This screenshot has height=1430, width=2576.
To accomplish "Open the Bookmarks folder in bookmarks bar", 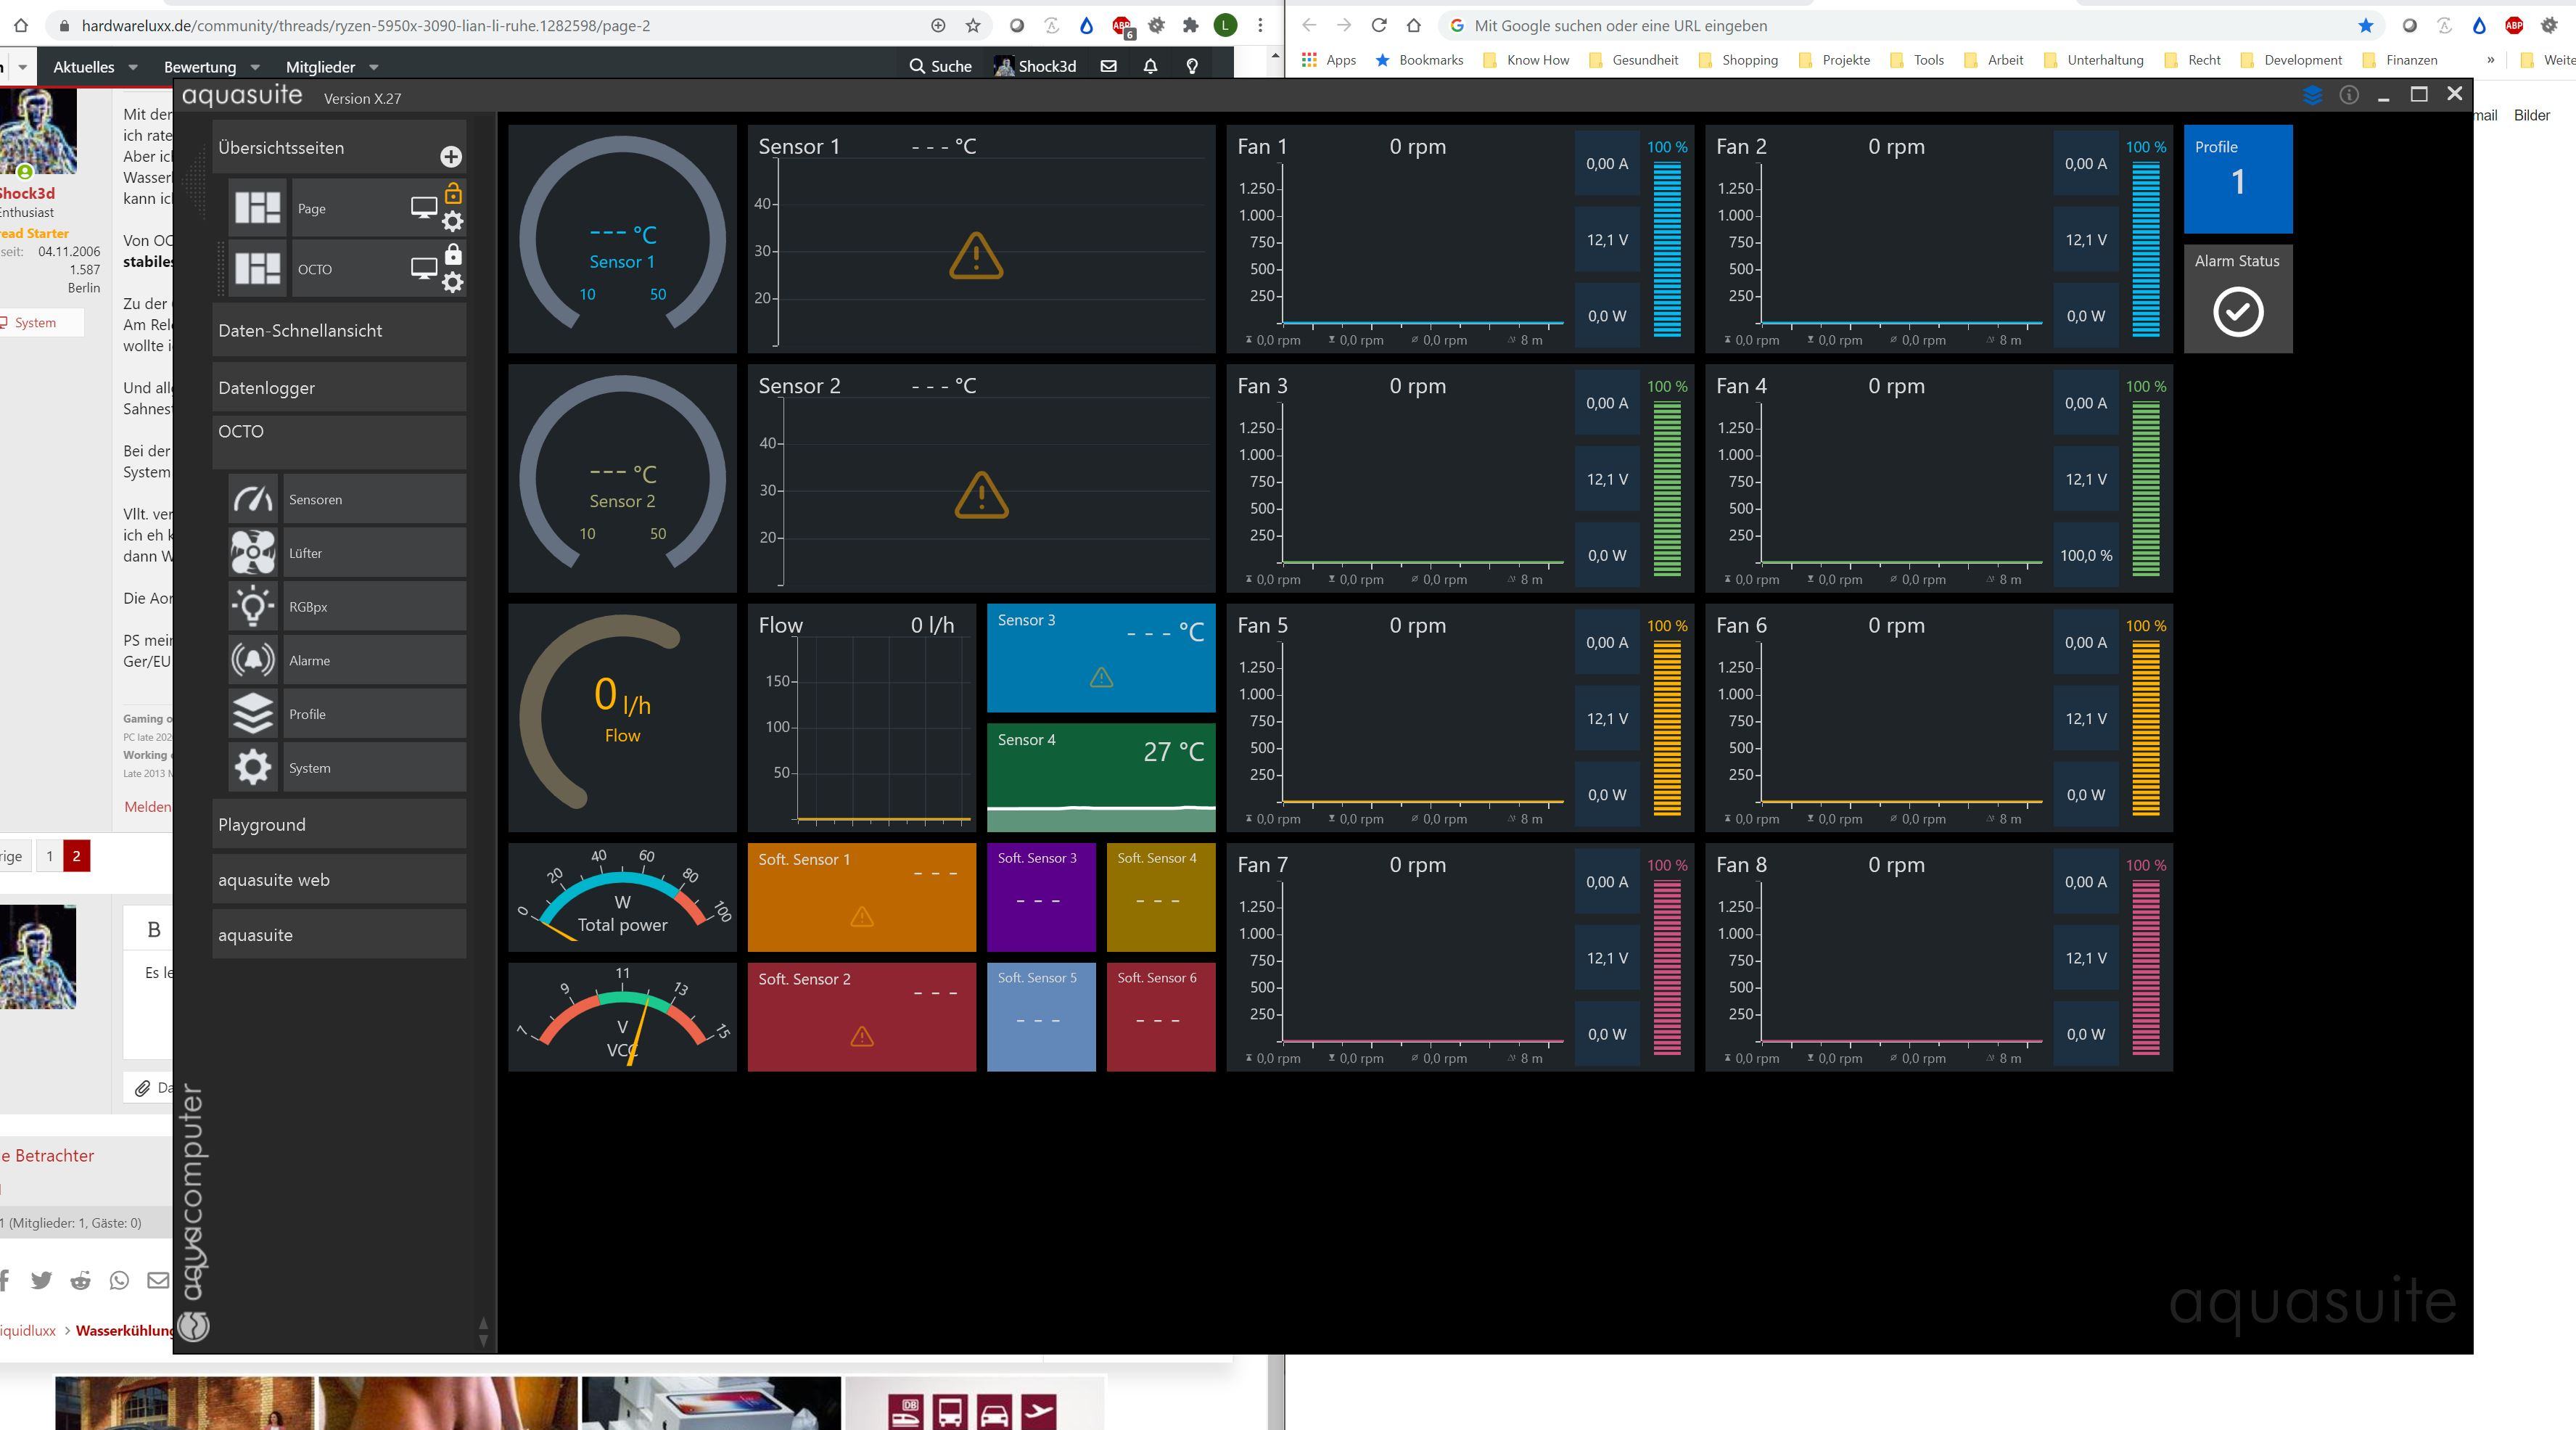I will 1420,60.
